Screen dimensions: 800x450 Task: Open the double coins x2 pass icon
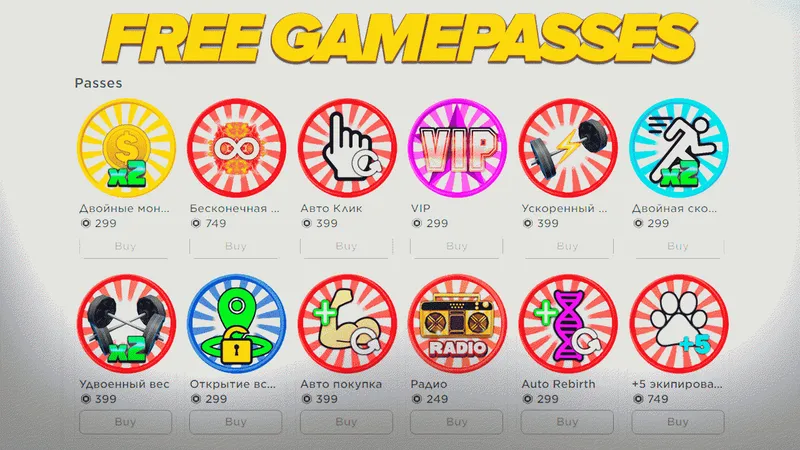pyautogui.click(x=127, y=148)
